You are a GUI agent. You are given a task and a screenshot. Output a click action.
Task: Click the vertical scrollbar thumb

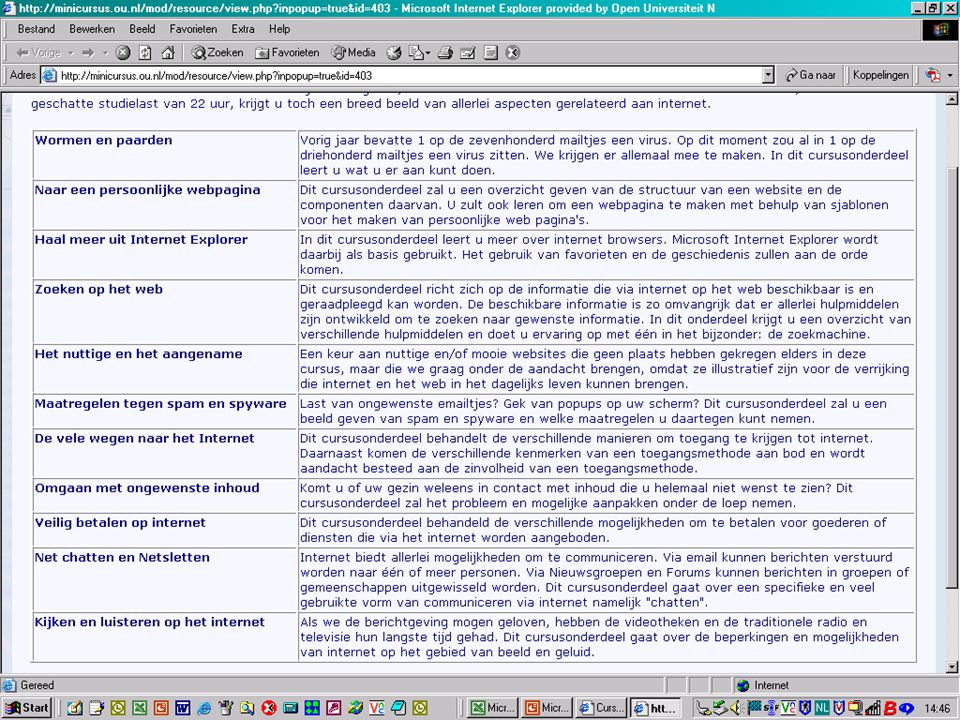coord(952,378)
